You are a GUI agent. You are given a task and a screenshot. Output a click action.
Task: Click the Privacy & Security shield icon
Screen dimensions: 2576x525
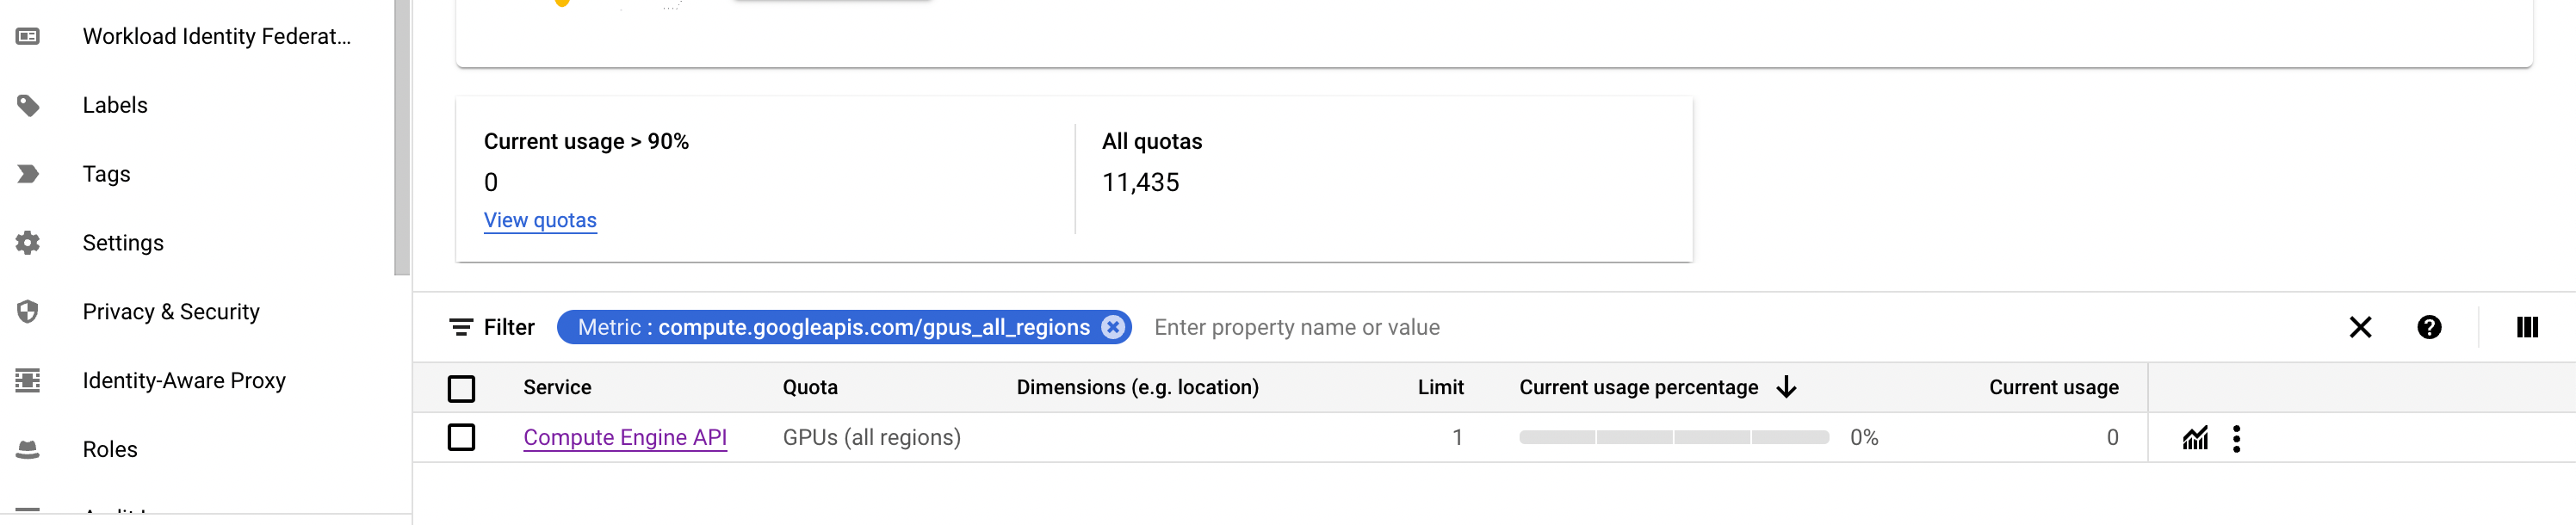click(x=28, y=312)
